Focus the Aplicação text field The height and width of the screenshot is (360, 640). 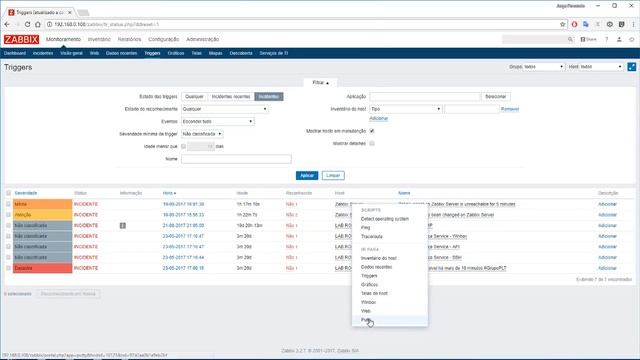(425, 97)
